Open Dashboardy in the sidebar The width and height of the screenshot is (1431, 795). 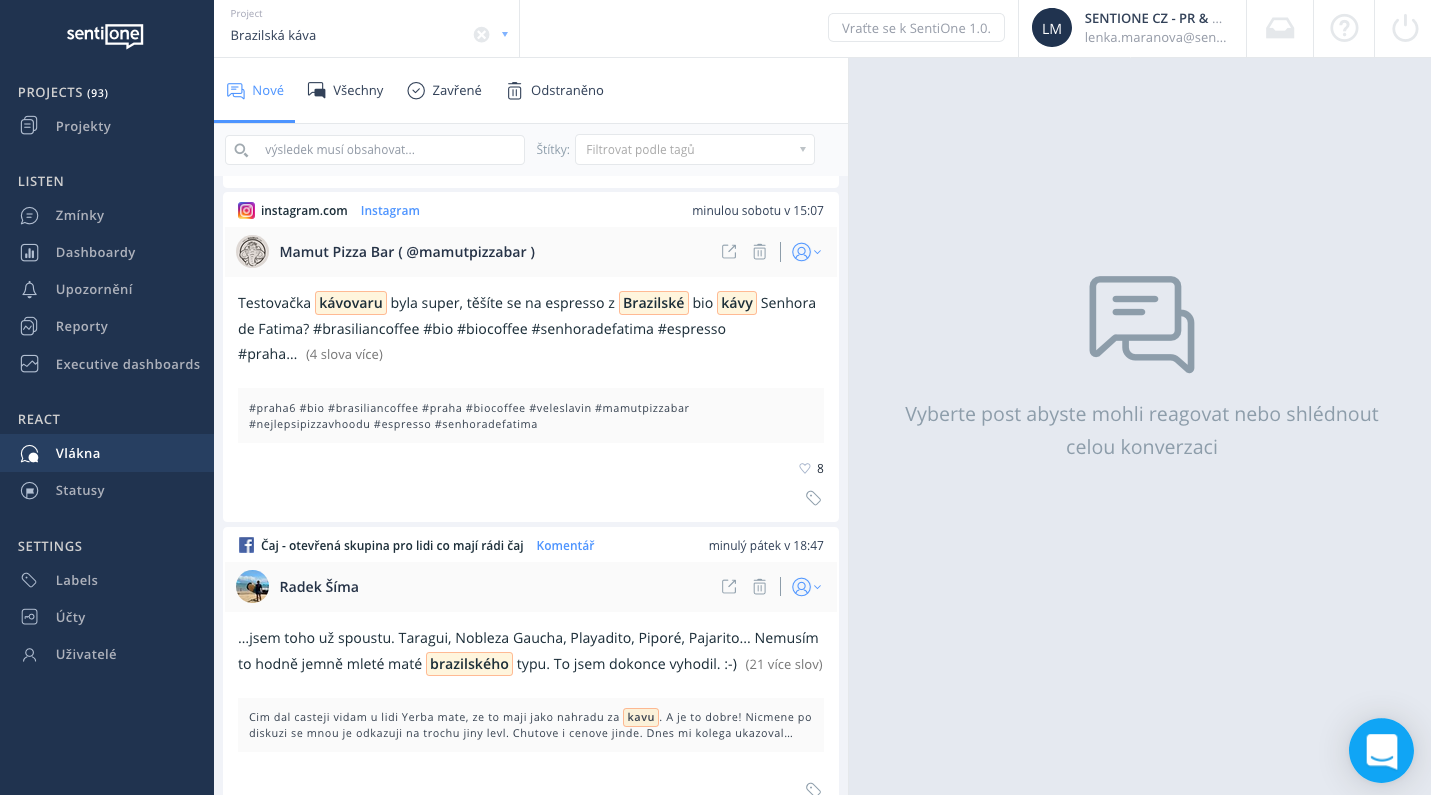pos(95,253)
